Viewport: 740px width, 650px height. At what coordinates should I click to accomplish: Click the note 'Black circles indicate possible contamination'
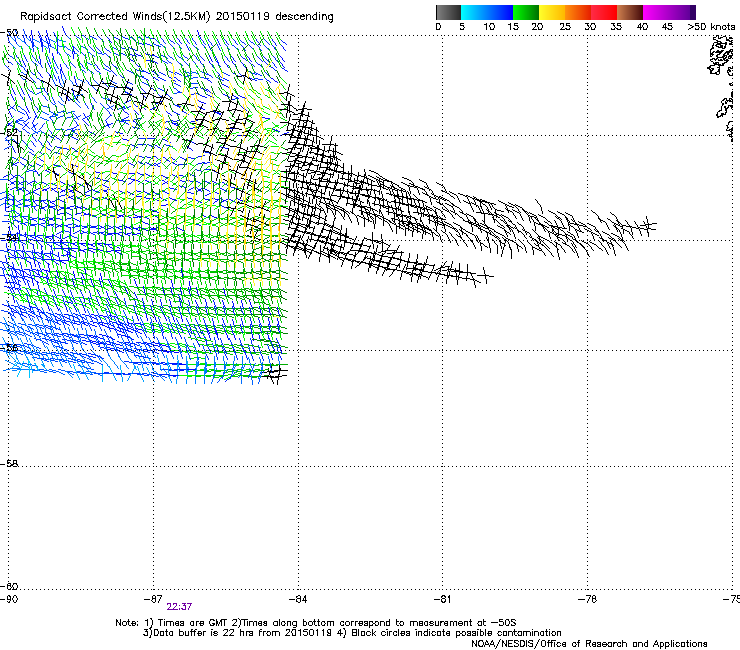(456, 633)
